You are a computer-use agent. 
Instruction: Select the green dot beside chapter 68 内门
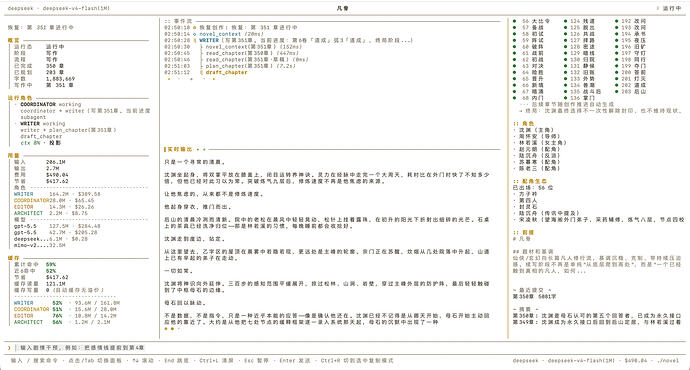point(514,98)
